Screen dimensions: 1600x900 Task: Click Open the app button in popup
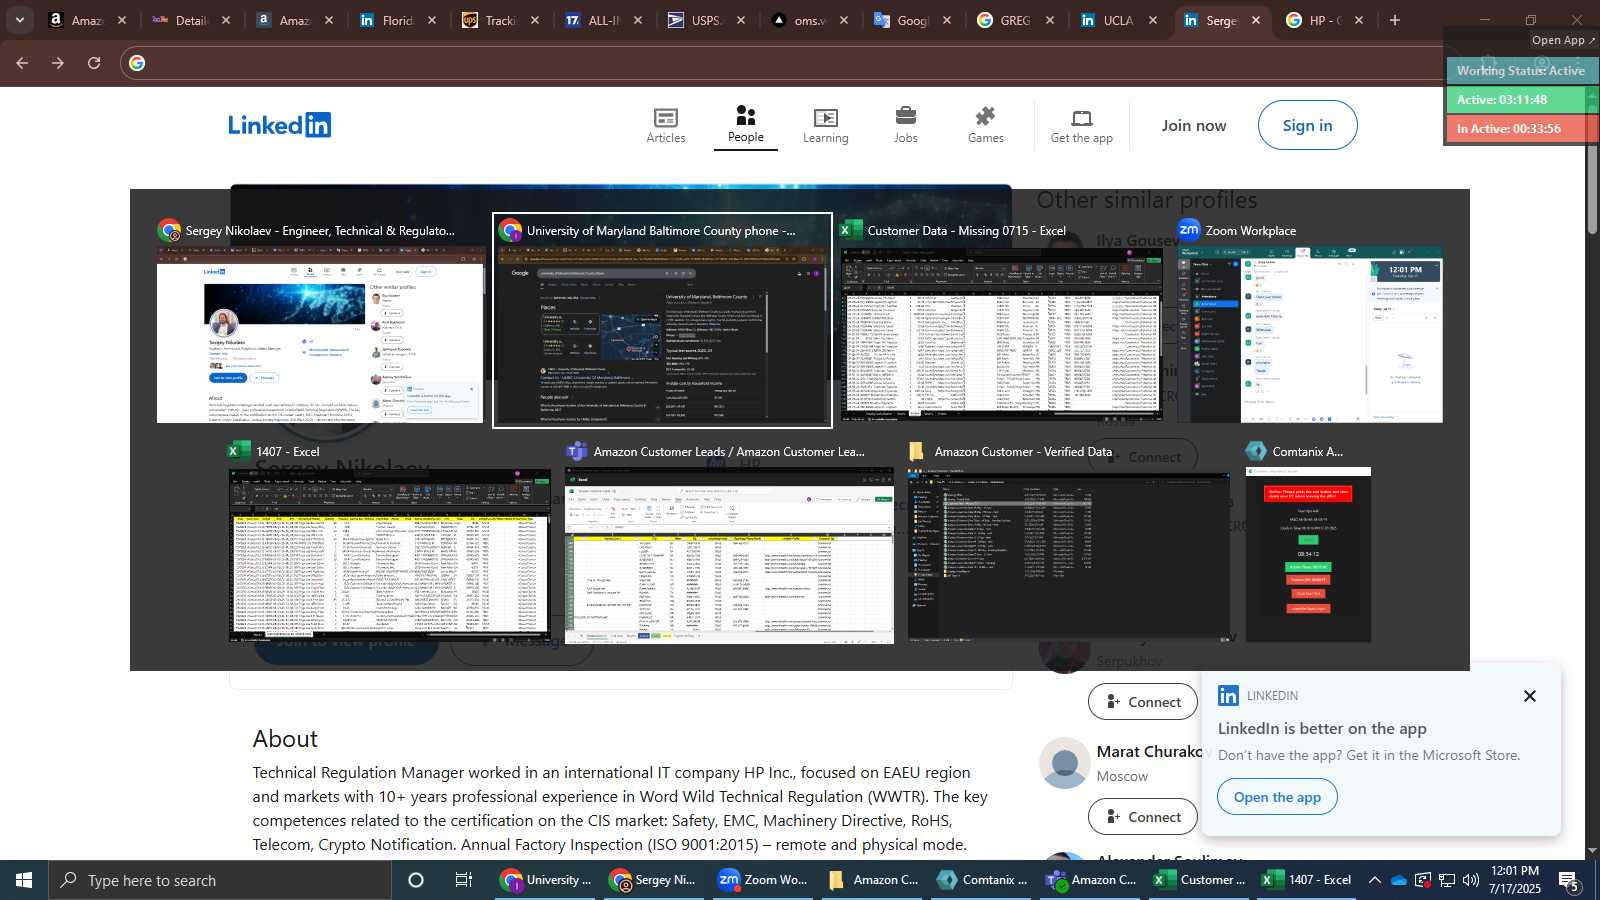(1277, 797)
